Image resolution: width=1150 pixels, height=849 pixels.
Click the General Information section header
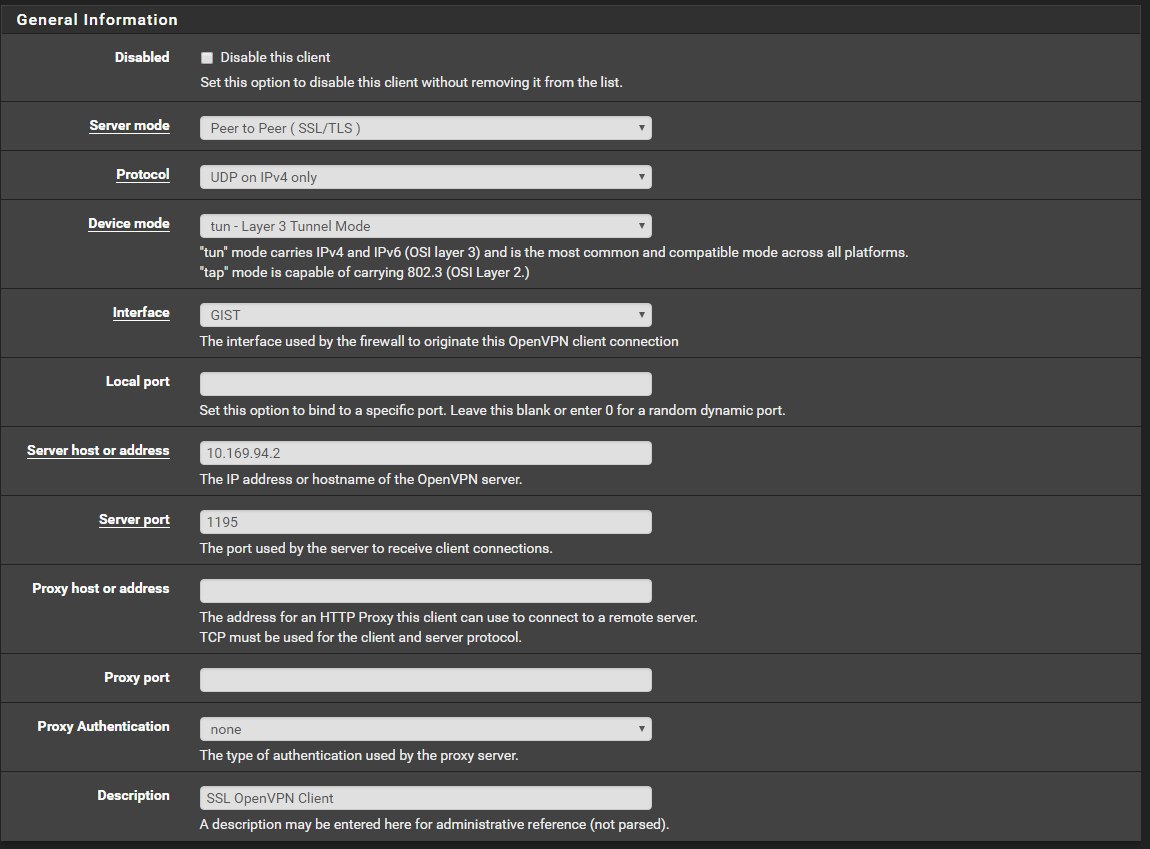(x=97, y=20)
